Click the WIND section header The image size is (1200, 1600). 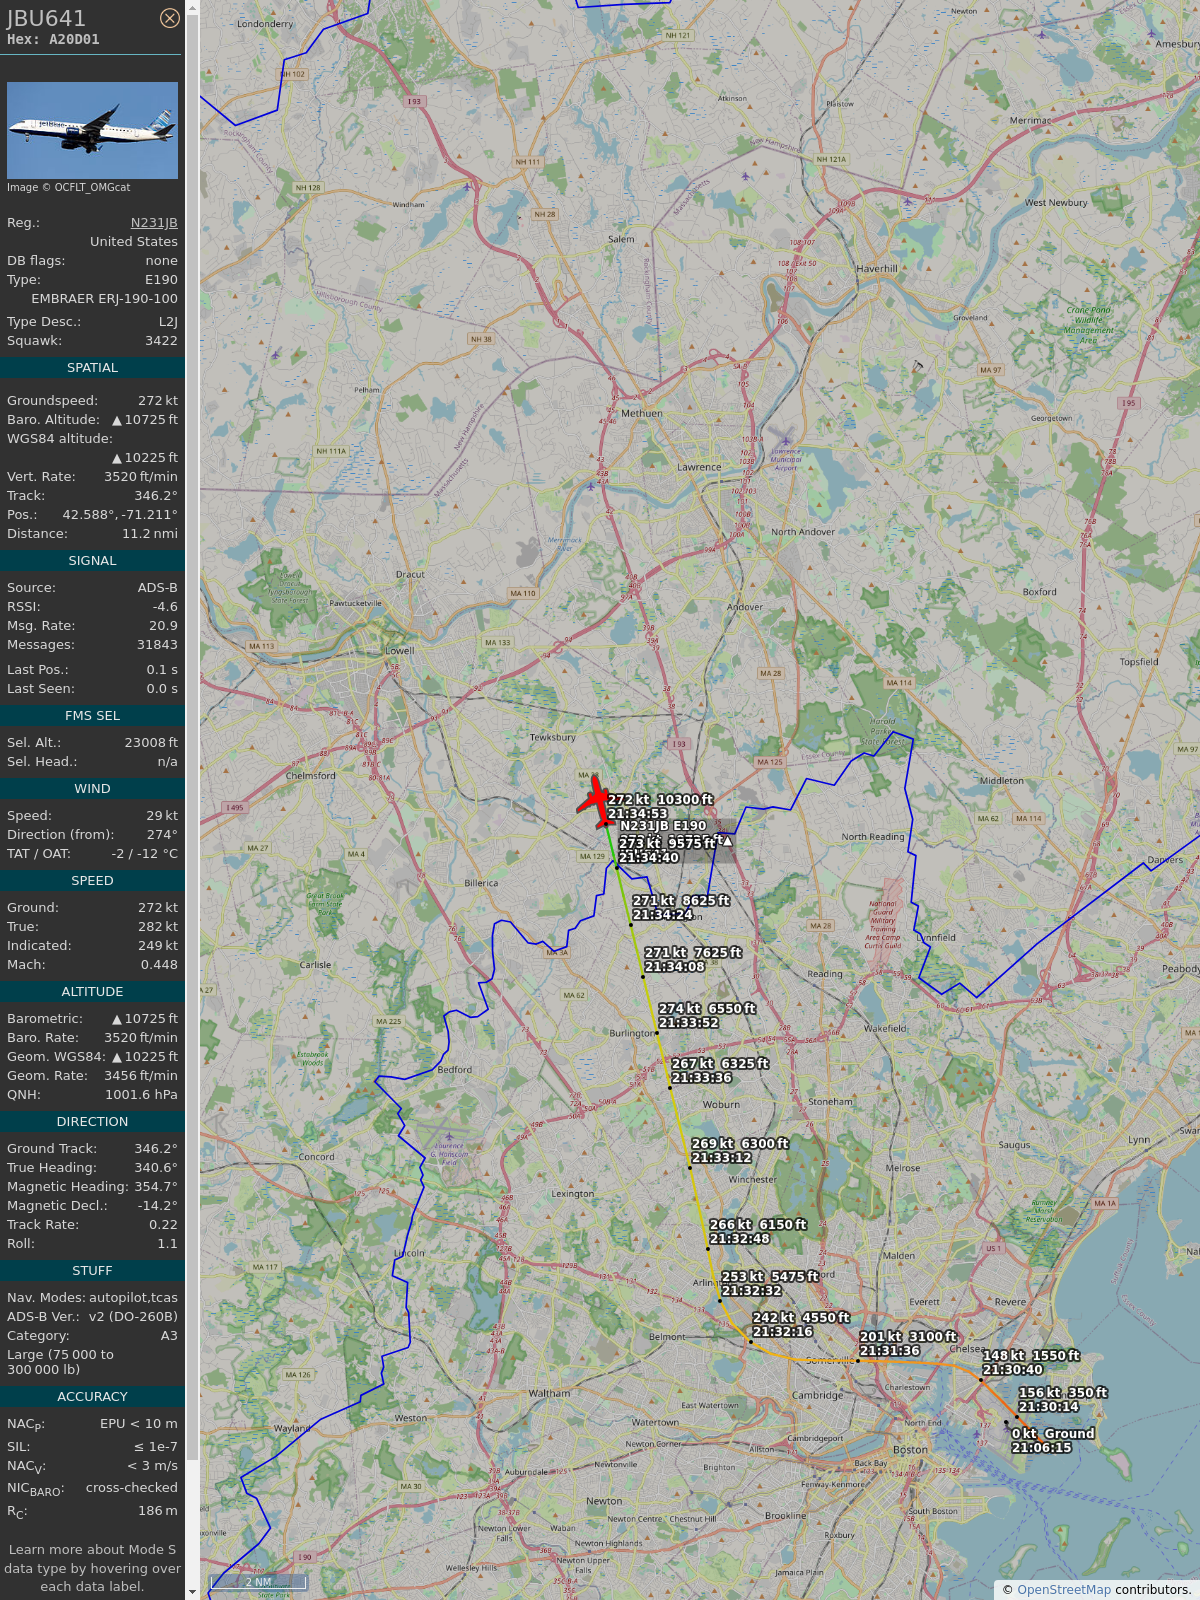92,789
